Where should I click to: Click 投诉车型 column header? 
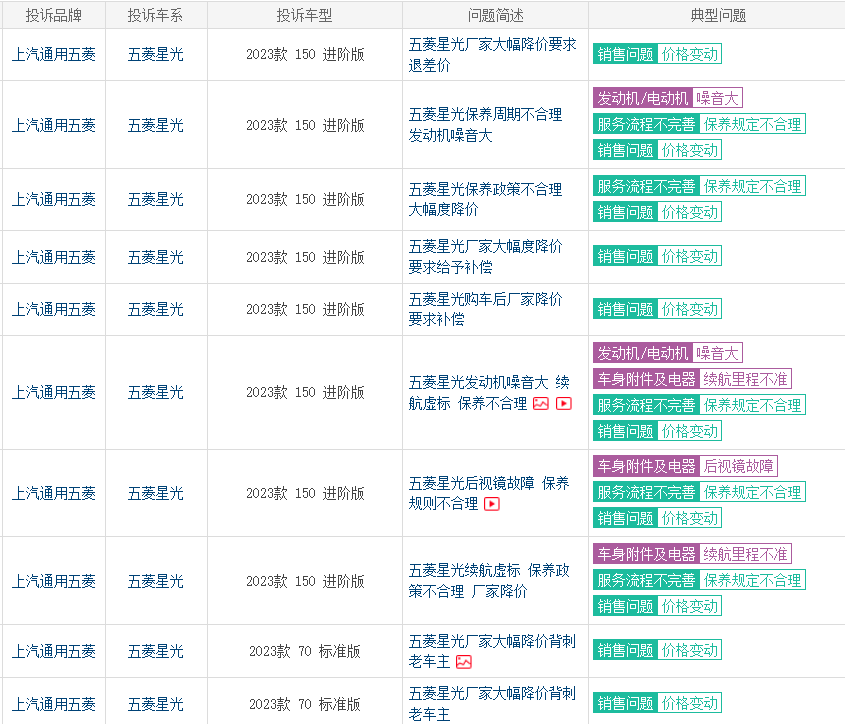coord(304,16)
